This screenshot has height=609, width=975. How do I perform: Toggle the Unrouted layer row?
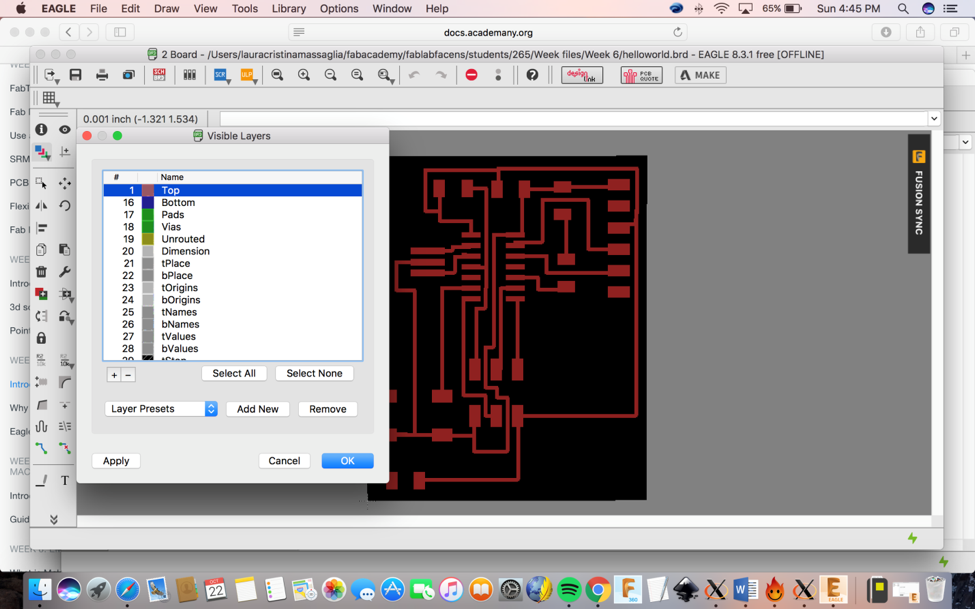click(x=182, y=239)
